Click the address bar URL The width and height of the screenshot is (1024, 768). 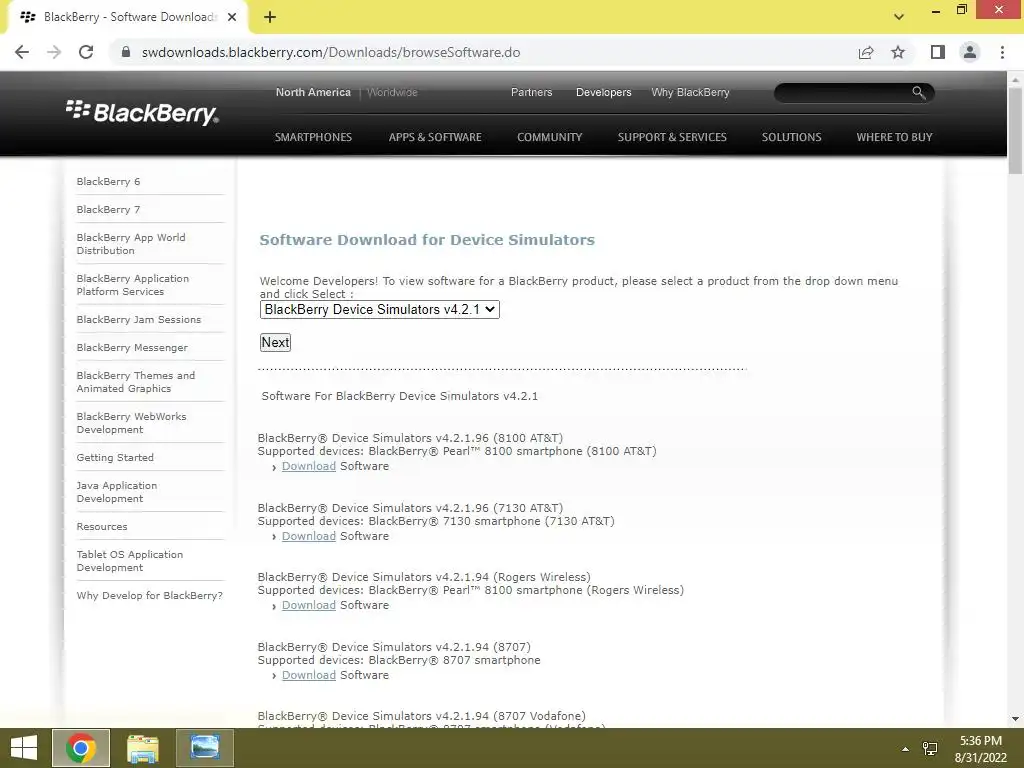331,52
